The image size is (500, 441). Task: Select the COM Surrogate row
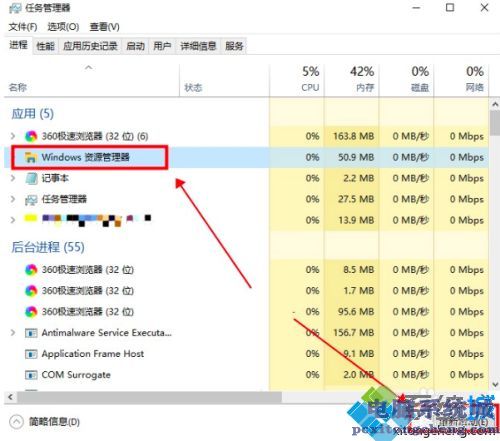[x=246, y=375]
